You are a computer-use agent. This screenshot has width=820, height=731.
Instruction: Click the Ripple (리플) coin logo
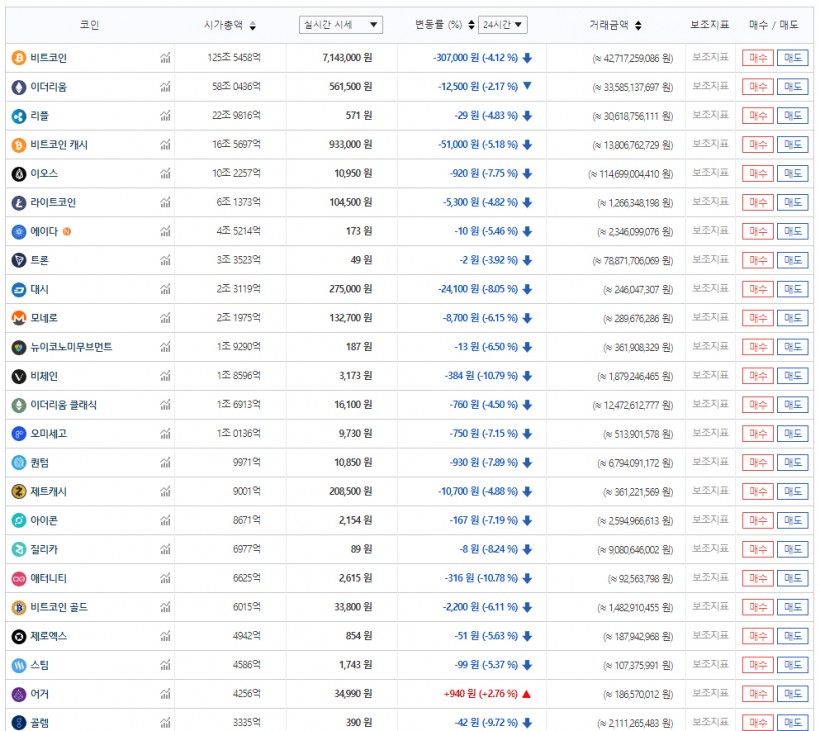[x=19, y=116]
